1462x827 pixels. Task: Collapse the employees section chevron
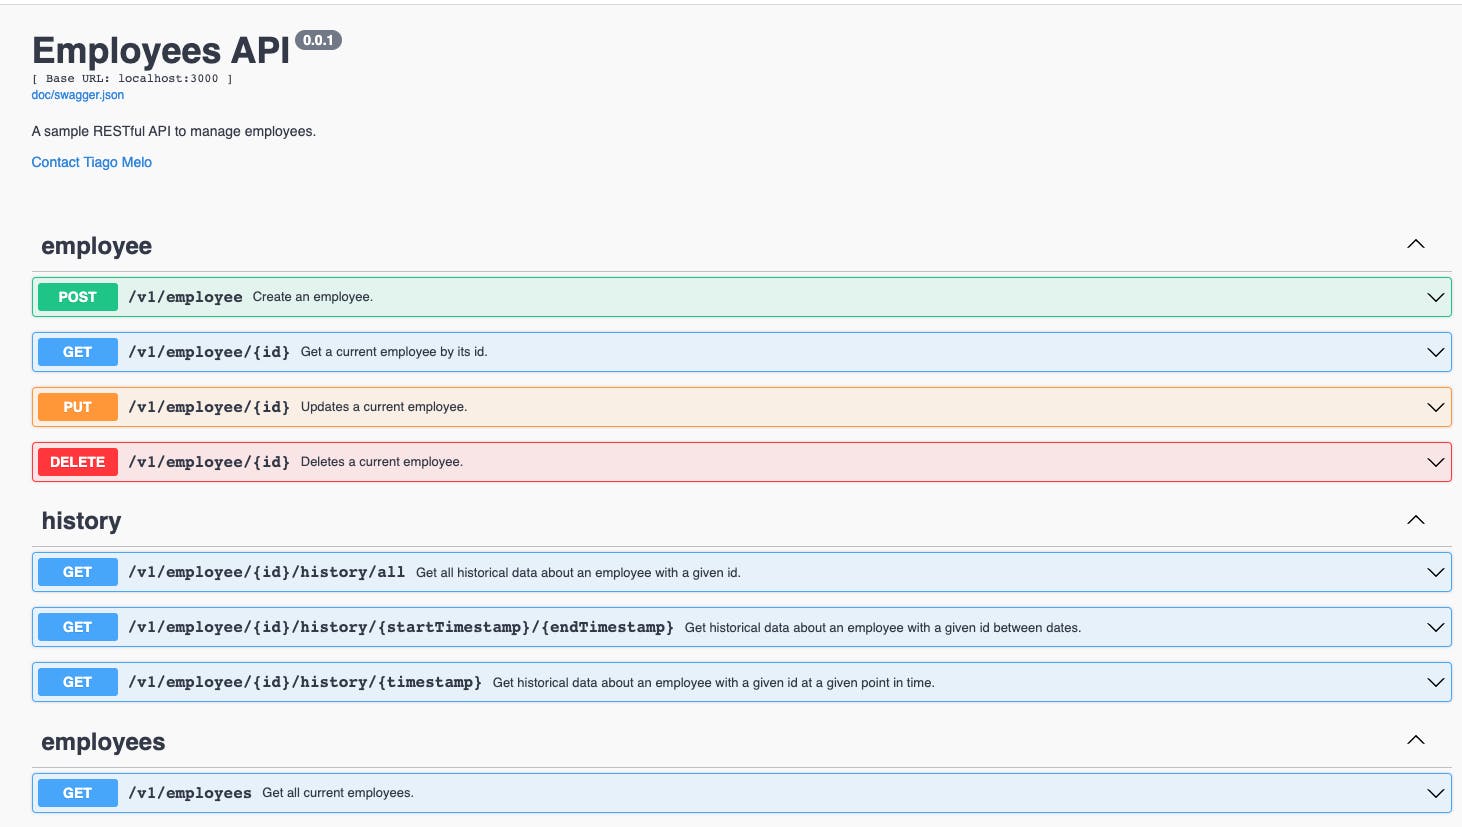(x=1415, y=741)
